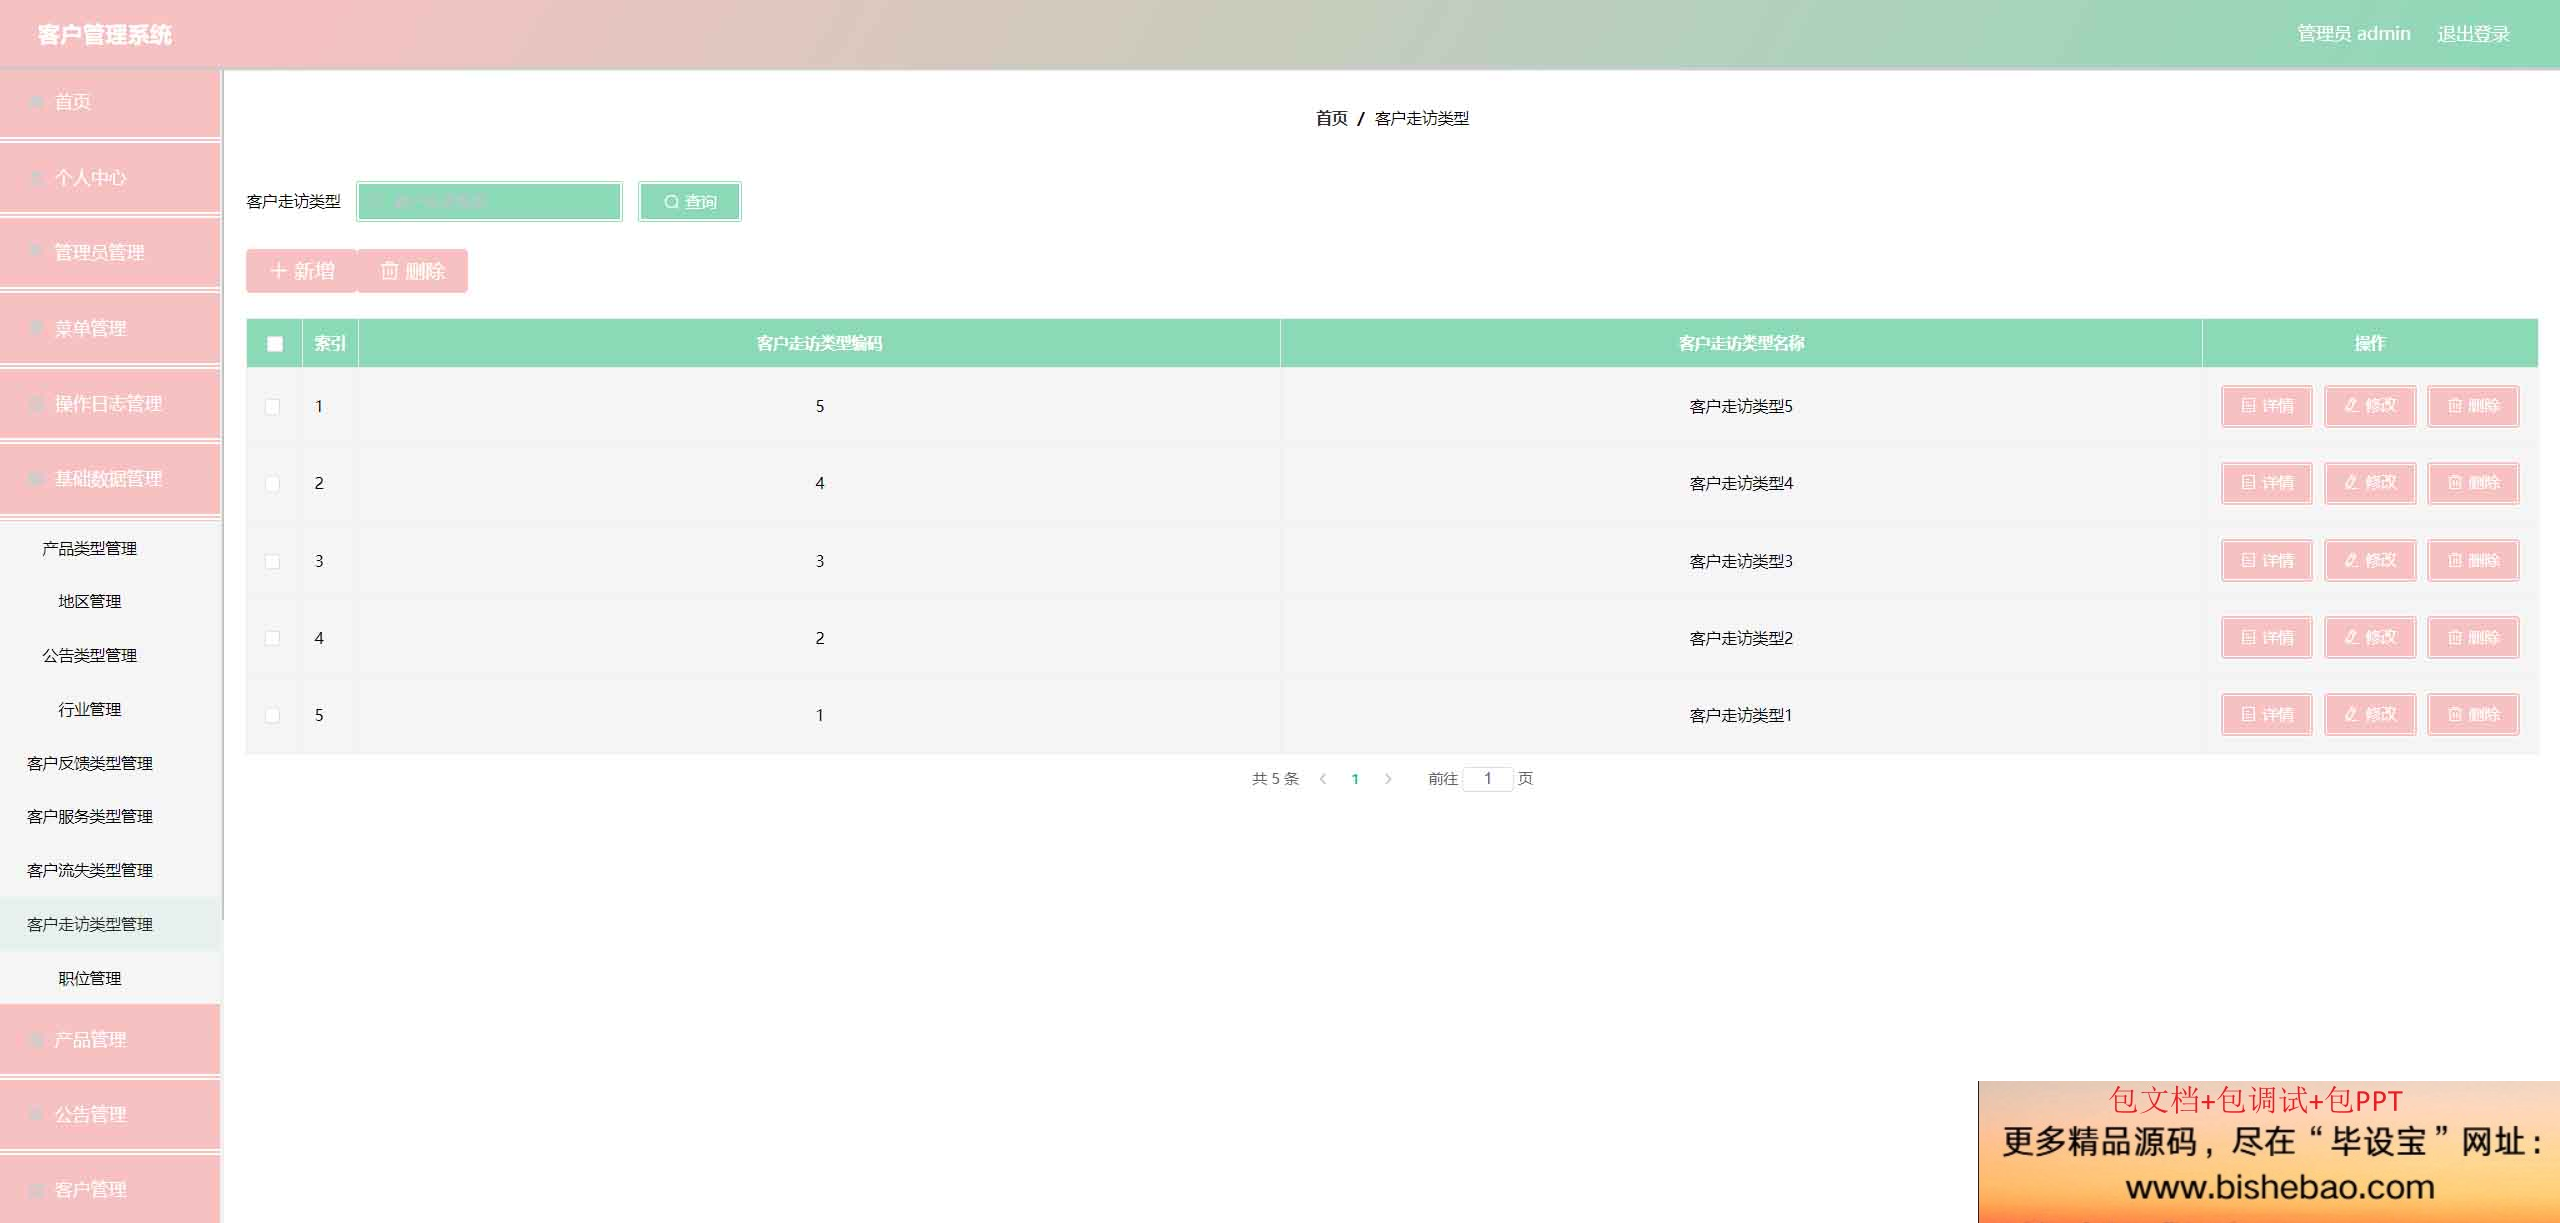Toggle the select-all checkbox in table header
This screenshot has width=2560, height=1223.
tap(275, 344)
